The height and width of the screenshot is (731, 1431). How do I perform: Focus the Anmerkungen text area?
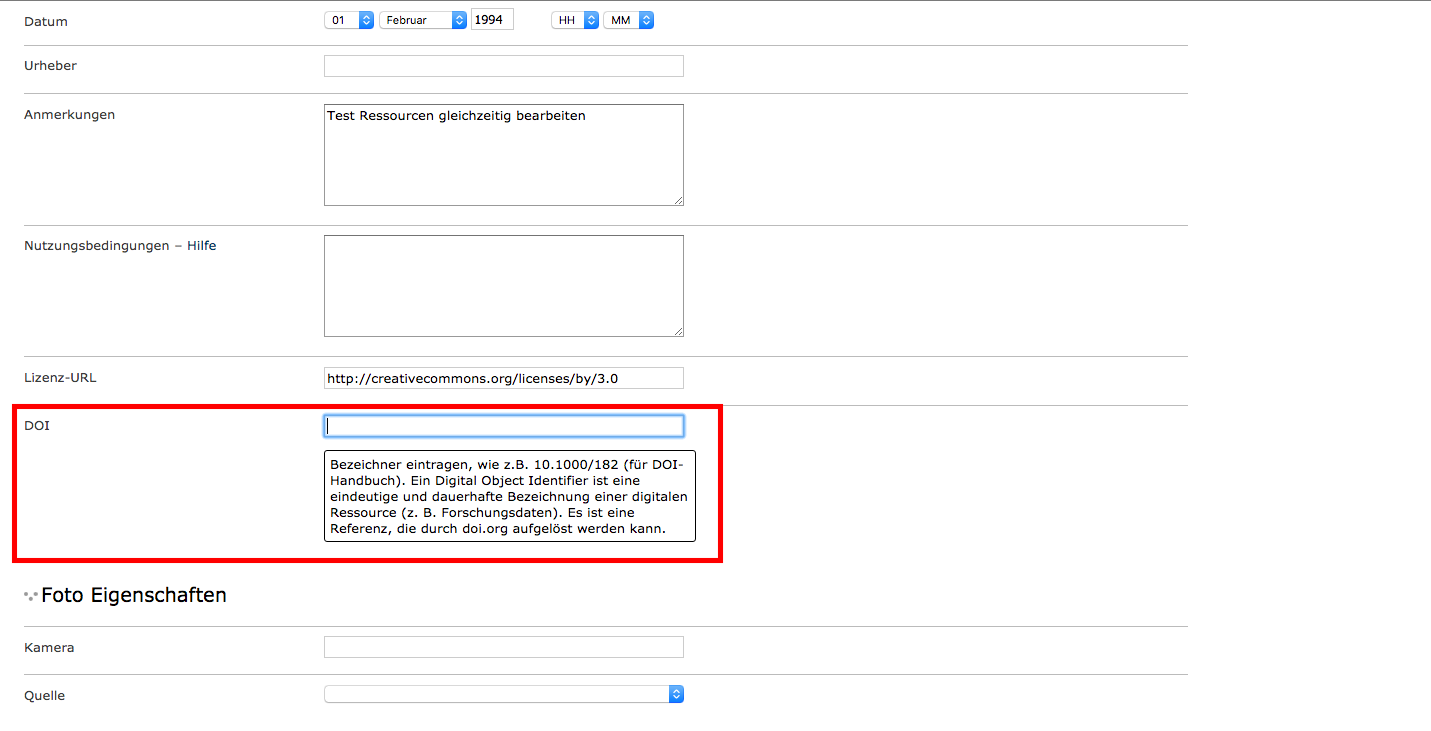tap(503, 155)
